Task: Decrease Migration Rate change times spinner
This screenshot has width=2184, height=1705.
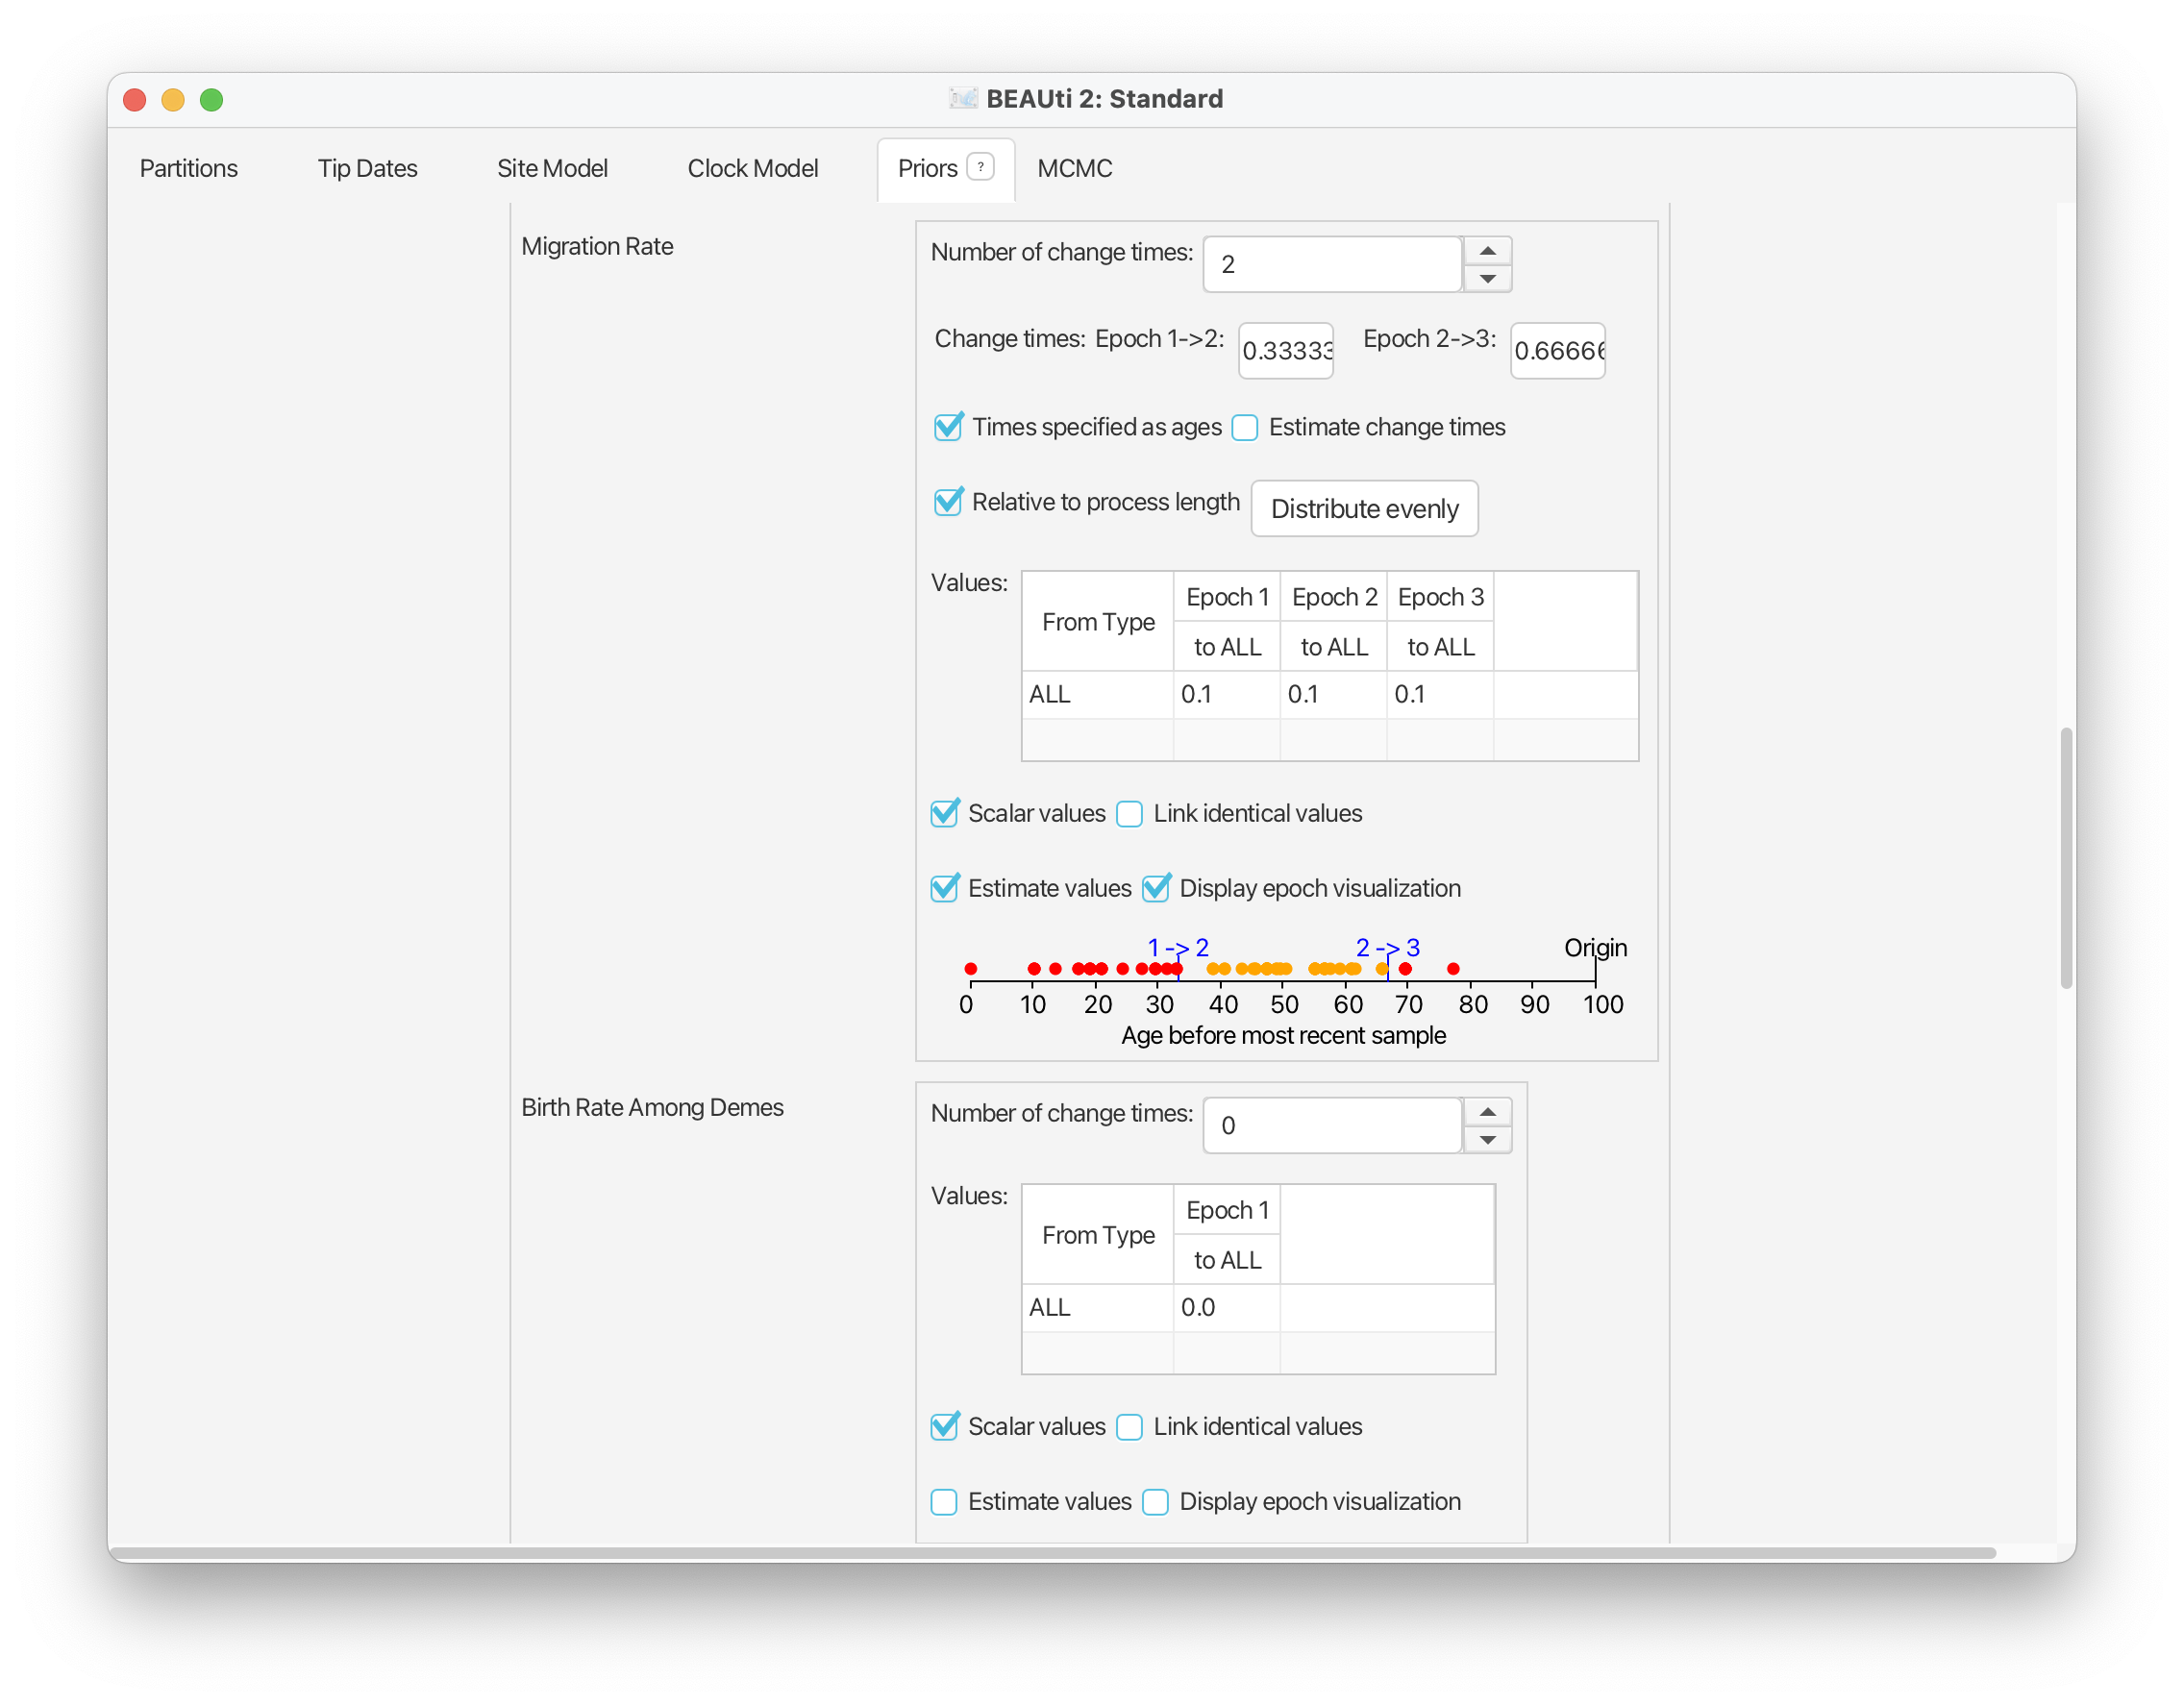Action: (x=1487, y=278)
